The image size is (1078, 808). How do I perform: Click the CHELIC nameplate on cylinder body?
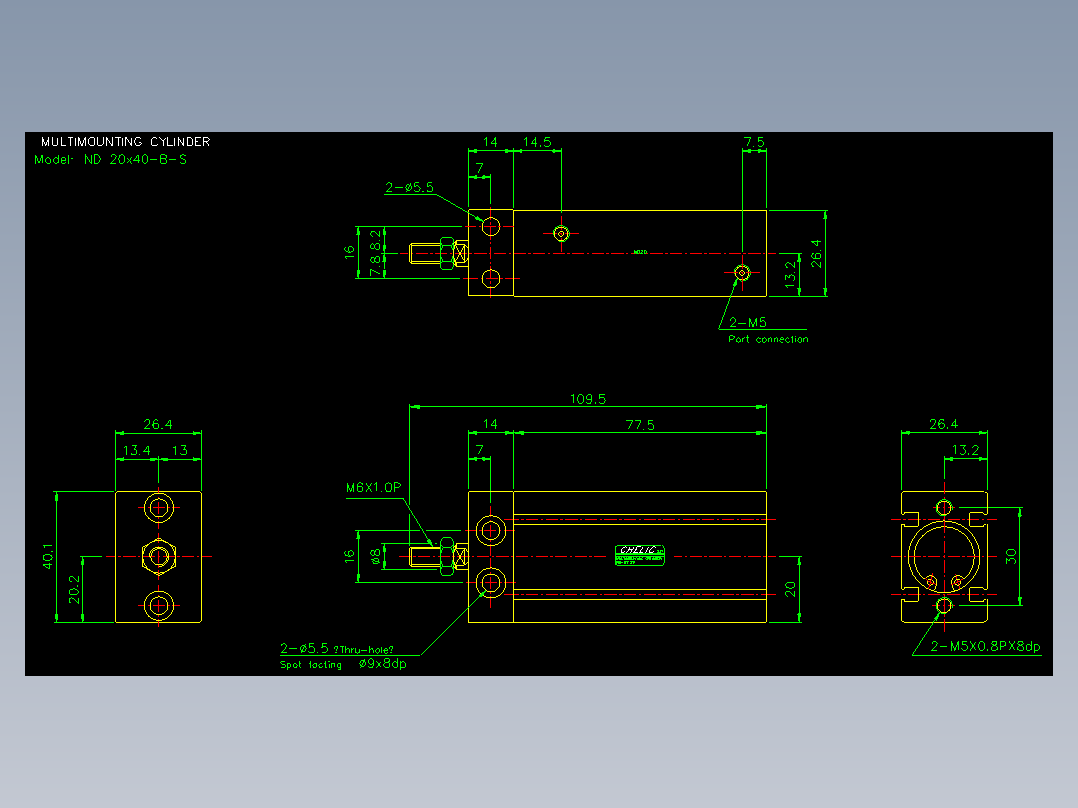click(639, 556)
